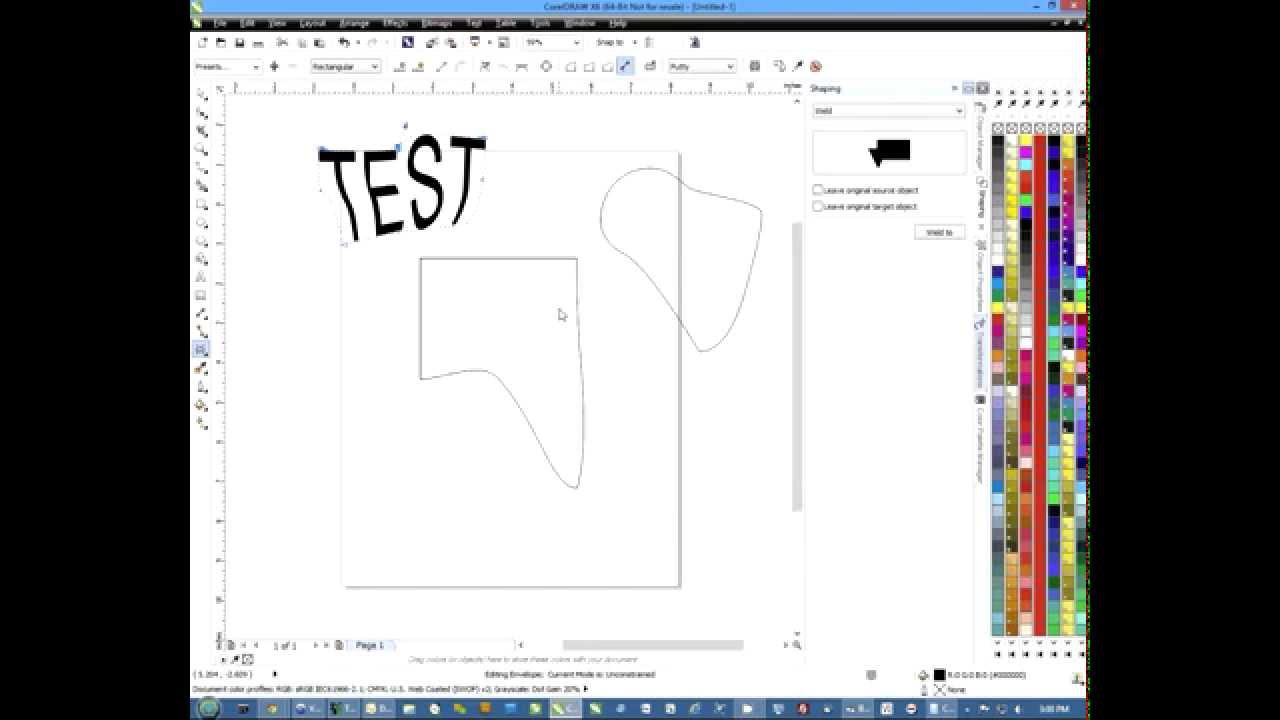
Task: Pick the solid red color in the palette
Action: [x=1040, y=300]
